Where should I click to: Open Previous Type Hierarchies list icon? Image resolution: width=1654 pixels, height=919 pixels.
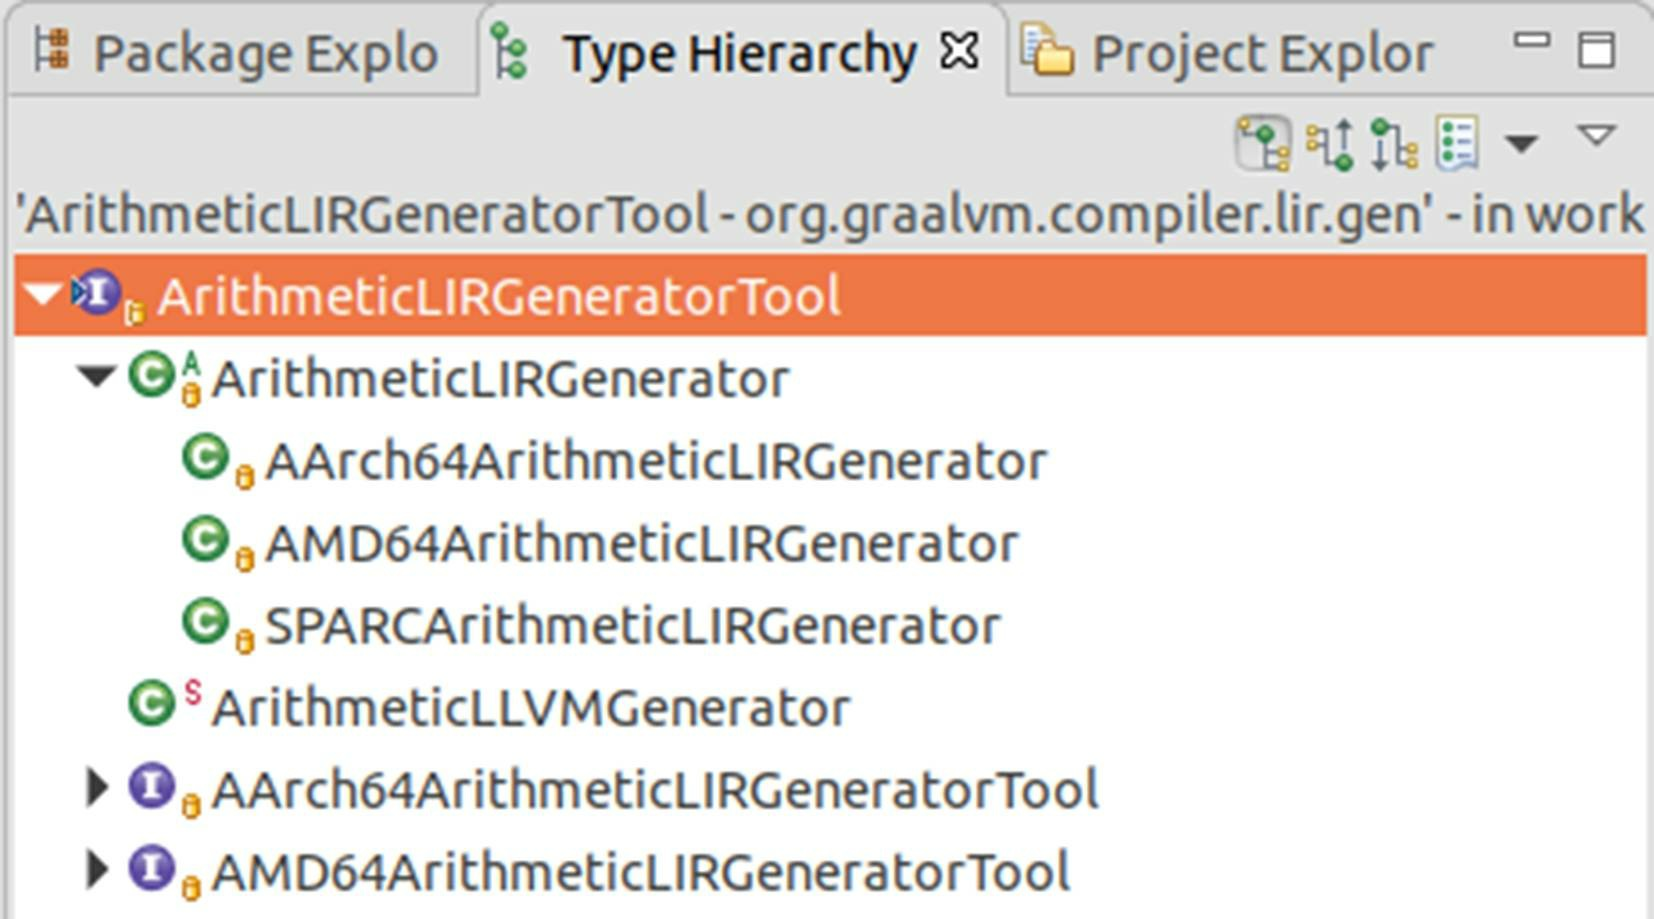[x=1457, y=144]
